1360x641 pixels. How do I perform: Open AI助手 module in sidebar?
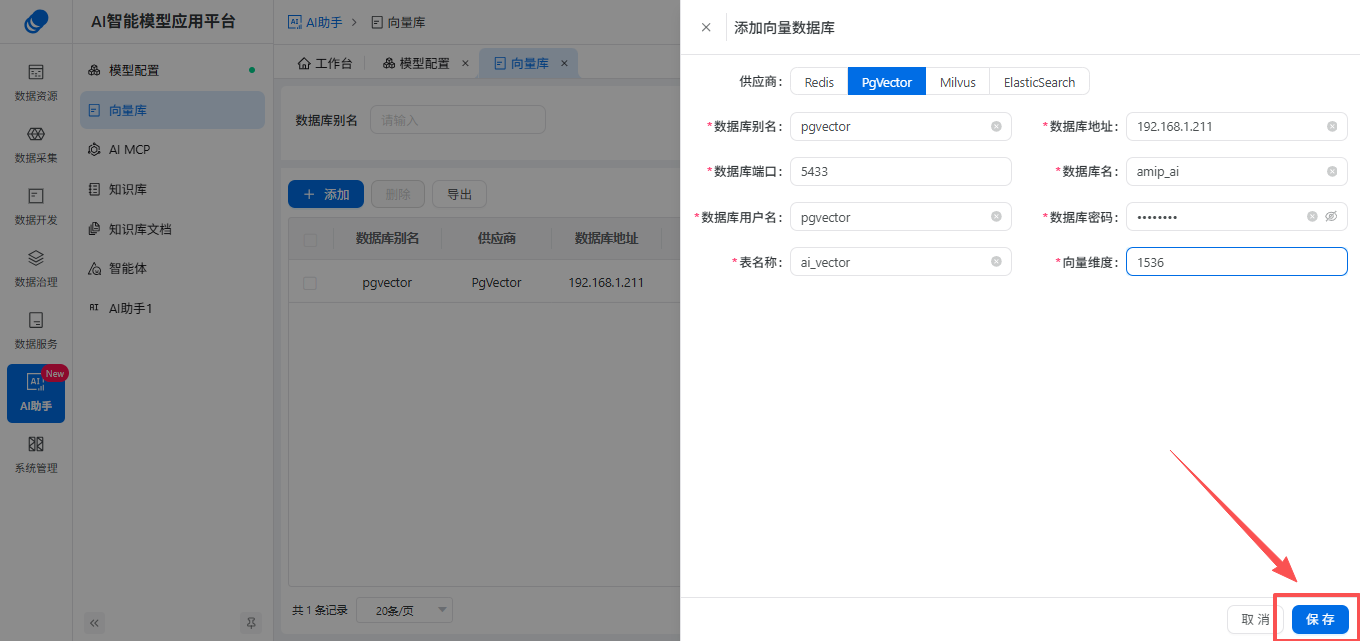[x=36, y=393]
